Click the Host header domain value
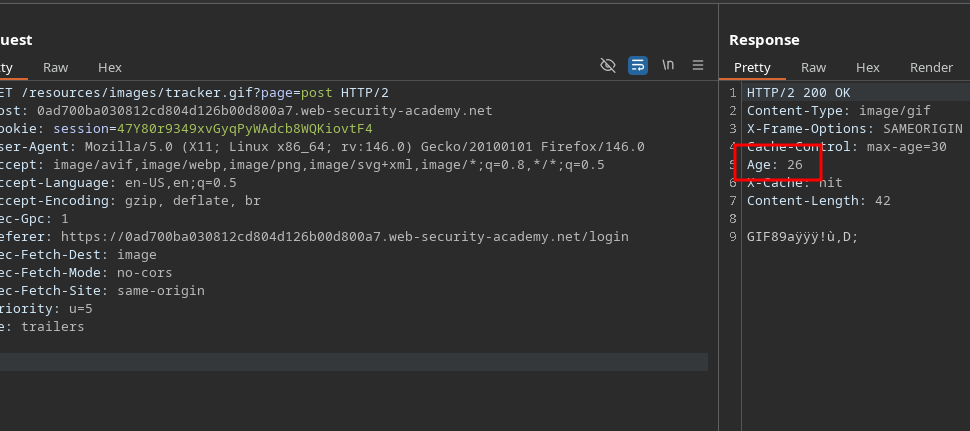This screenshot has height=431, width=970. pyautogui.click(x=264, y=111)
